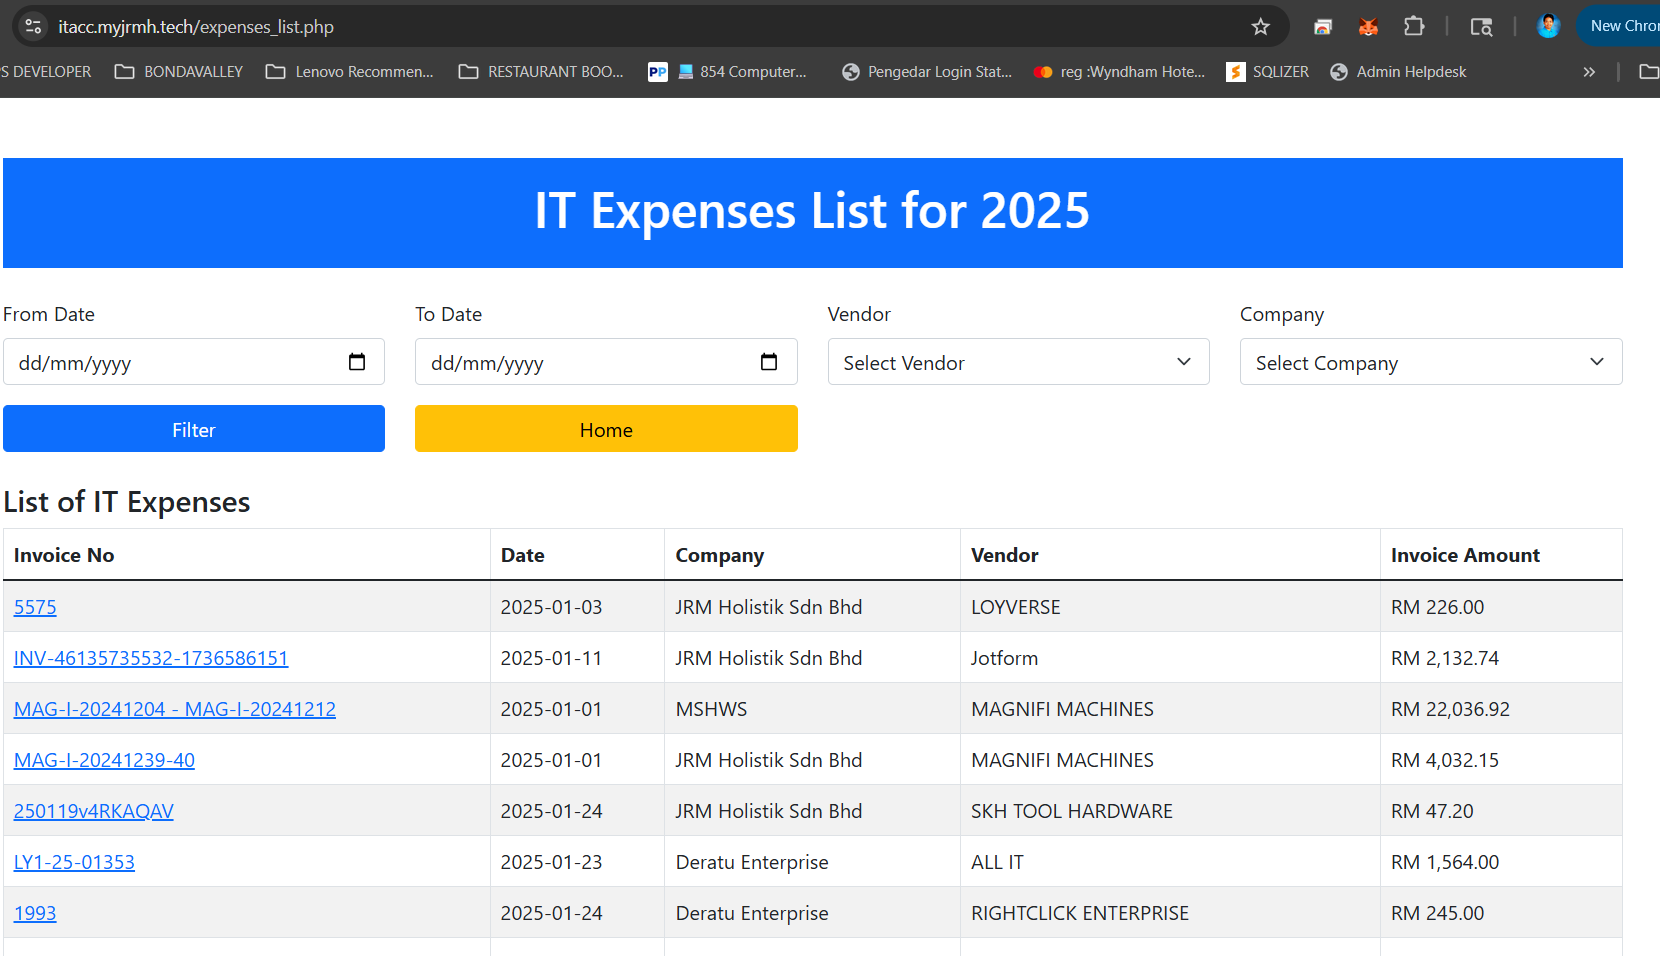Open the Chrome profile avatar

pos(1548,27)
